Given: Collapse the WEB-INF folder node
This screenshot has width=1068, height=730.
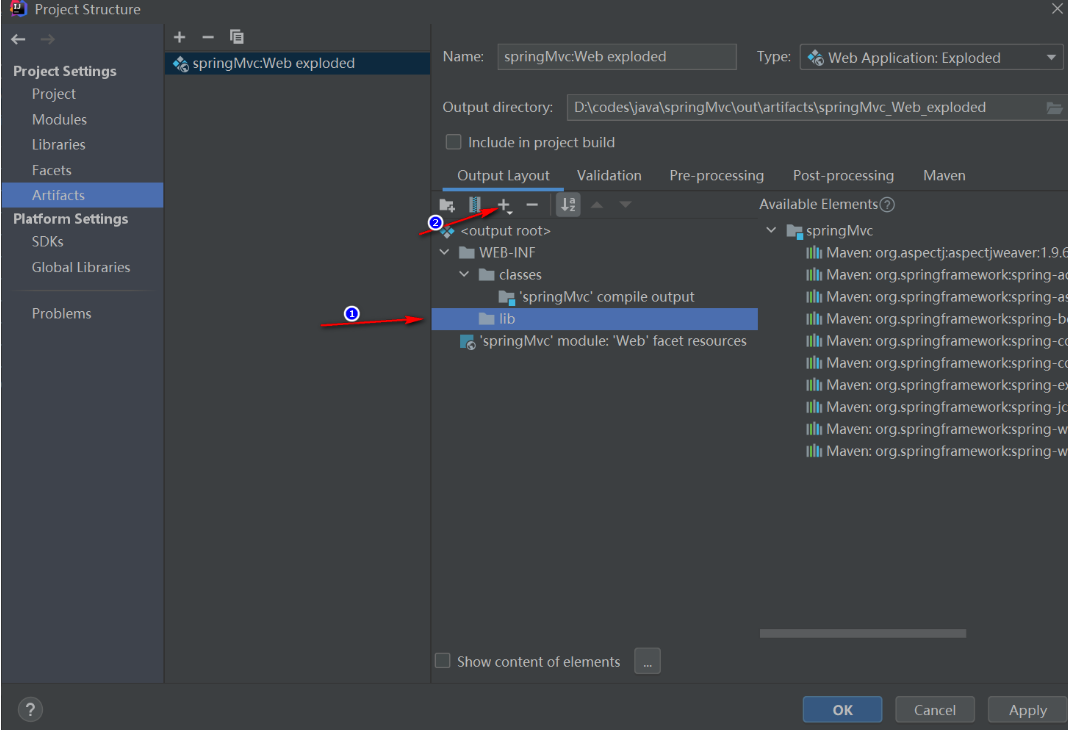Looking at the screenshot, I should pyautogui.click(x=445, y=252).
